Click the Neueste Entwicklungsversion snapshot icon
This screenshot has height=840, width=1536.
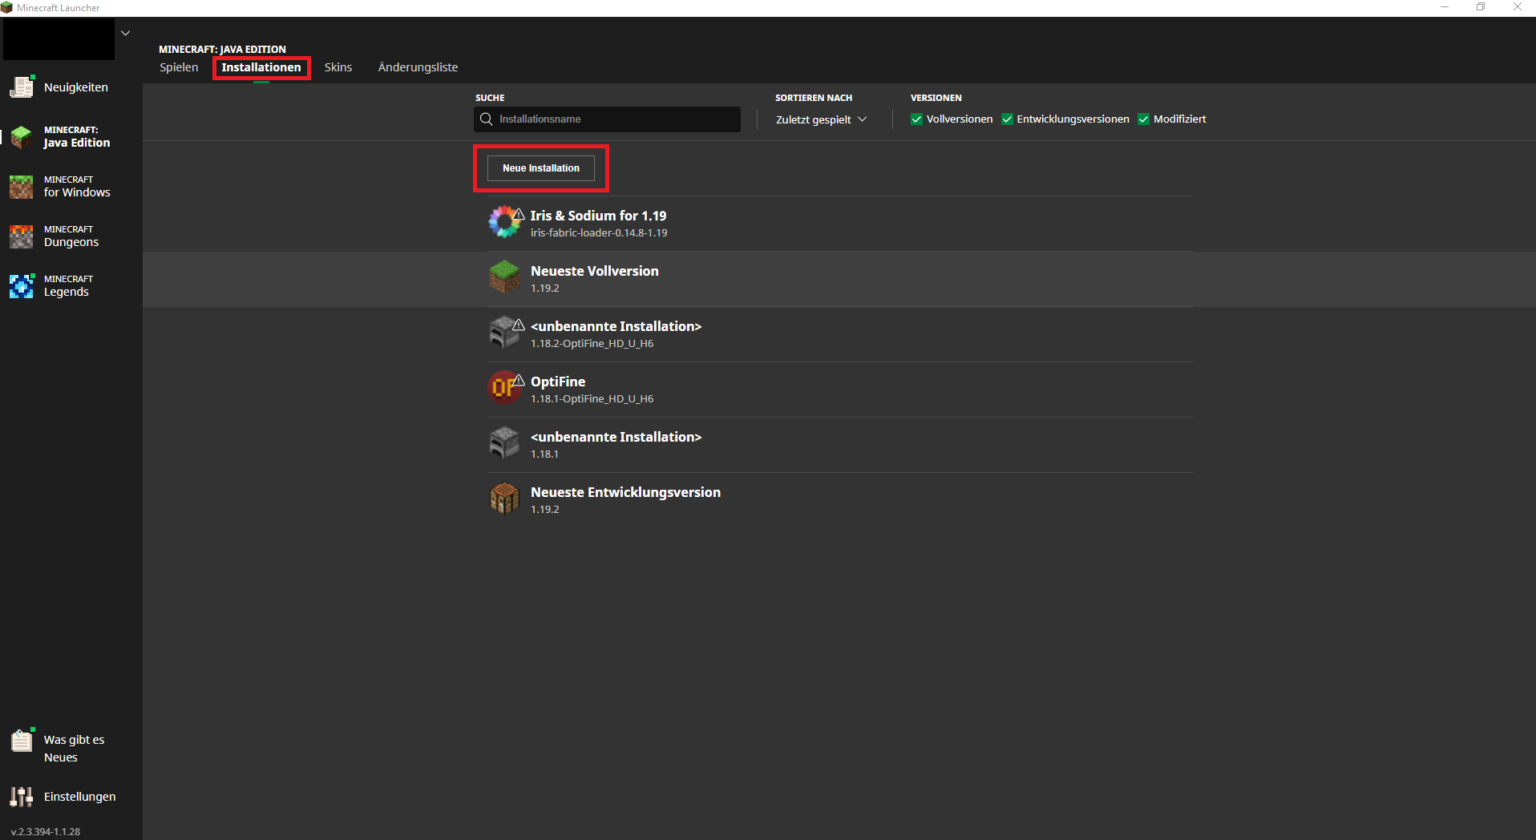[x=505, y=498]
